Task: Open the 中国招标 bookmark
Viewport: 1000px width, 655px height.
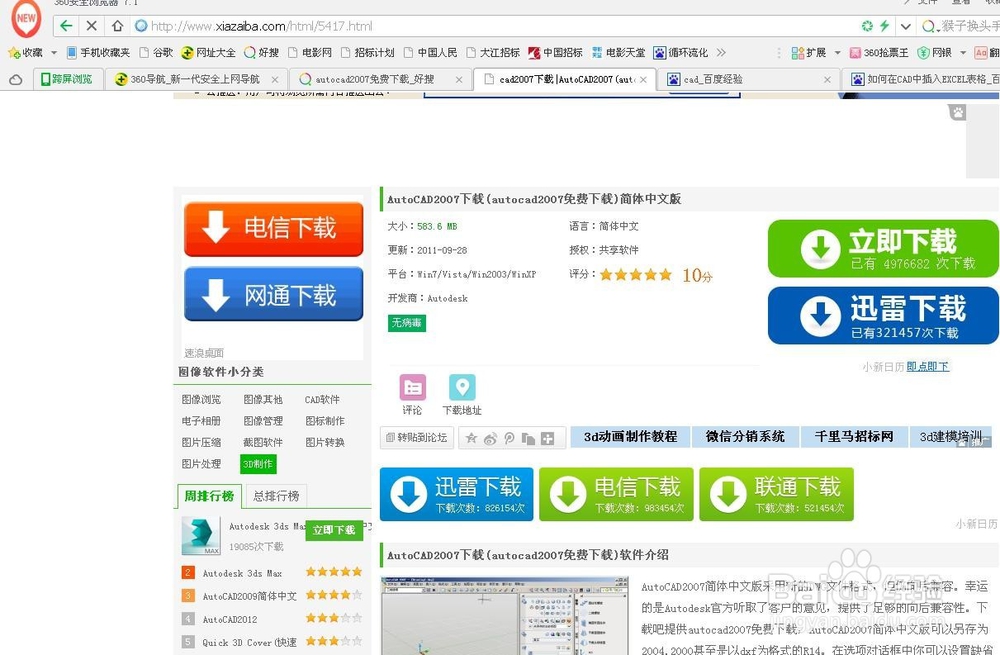Action: tap(555, 52)
